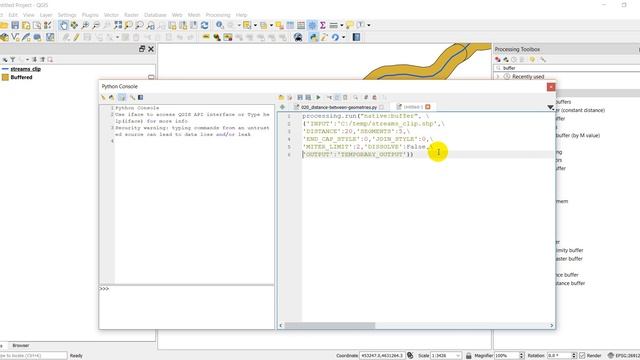640x360 pixels.
Task: Filter legend icon in Layers panel
Action: [x=13, y=60]
